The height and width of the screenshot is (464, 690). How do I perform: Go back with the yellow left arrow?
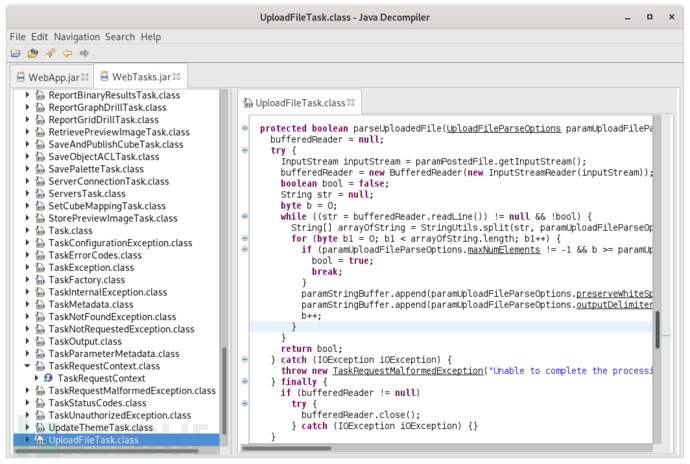pyautogui.click(x=67, y=53)
